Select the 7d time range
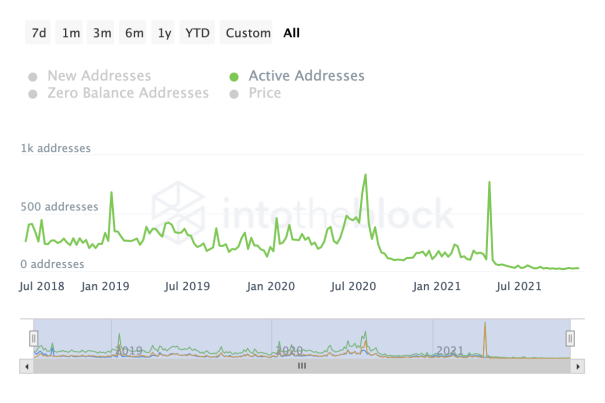The width and height of the screenshot is (605, 403). click(x=39, y=33)
